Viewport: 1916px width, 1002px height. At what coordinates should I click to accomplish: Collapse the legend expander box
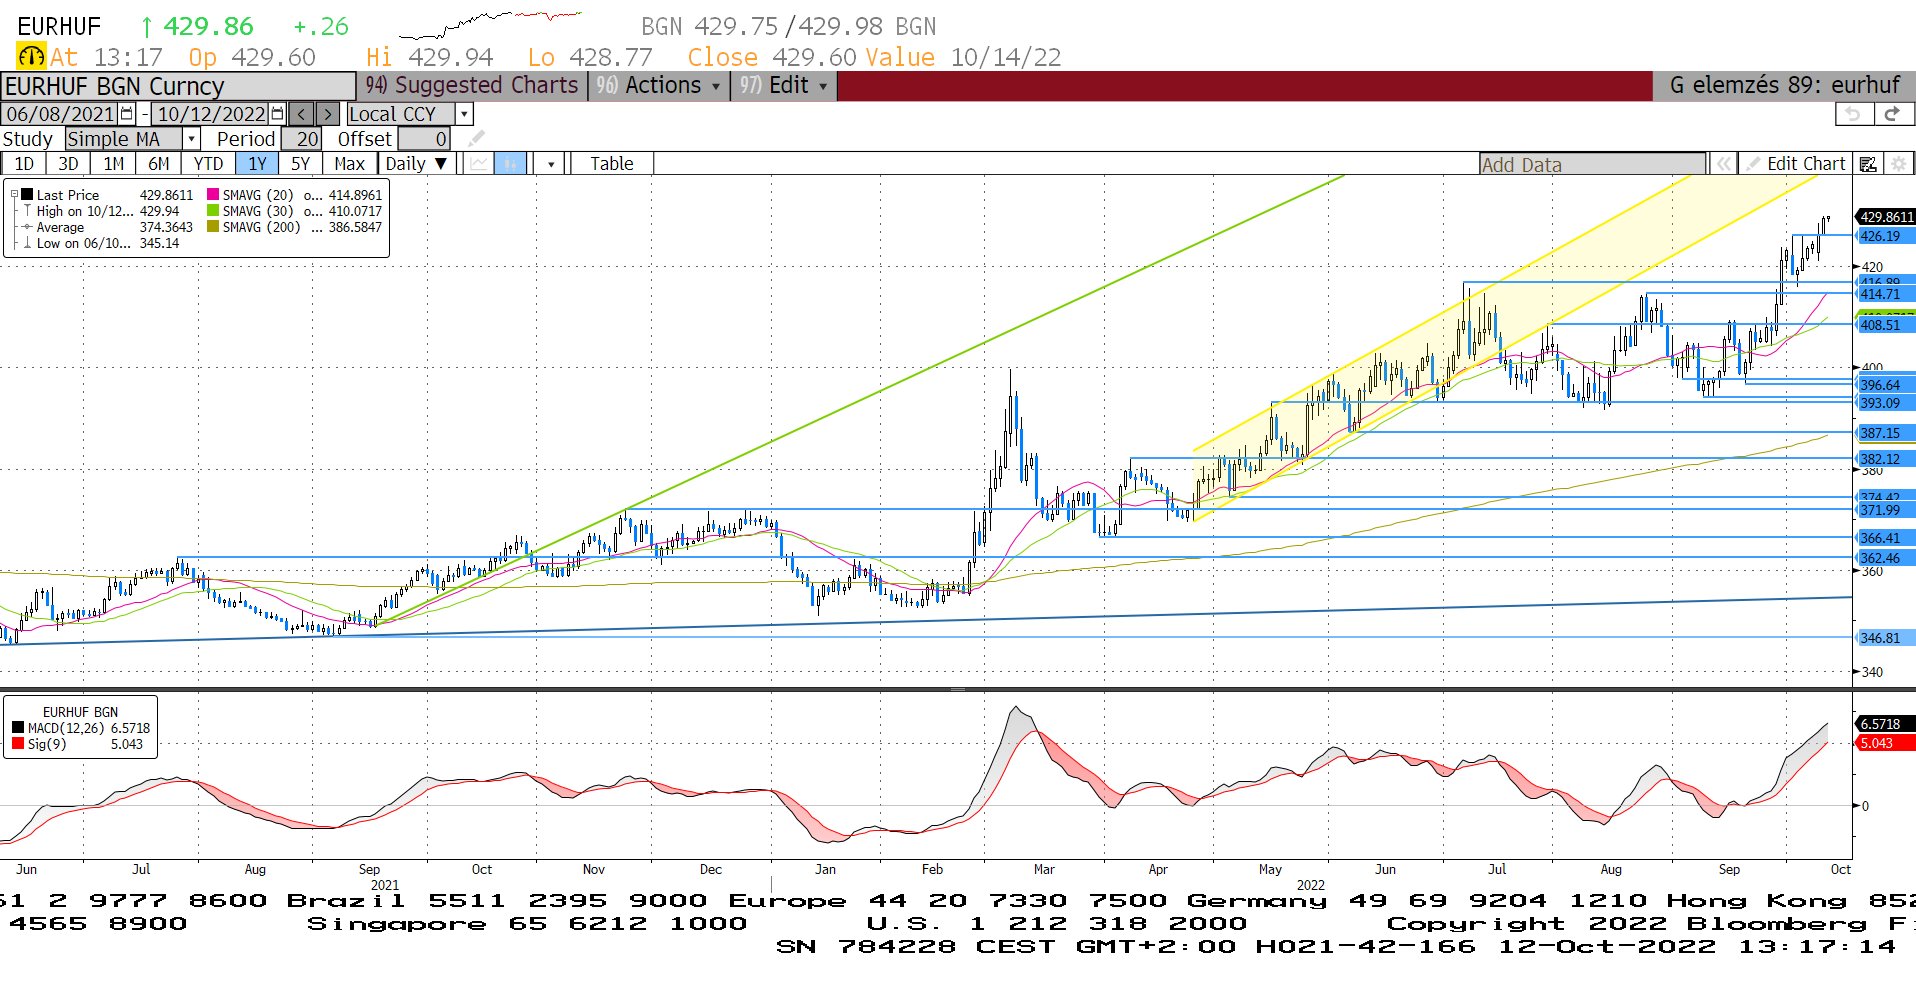(15, 195)
